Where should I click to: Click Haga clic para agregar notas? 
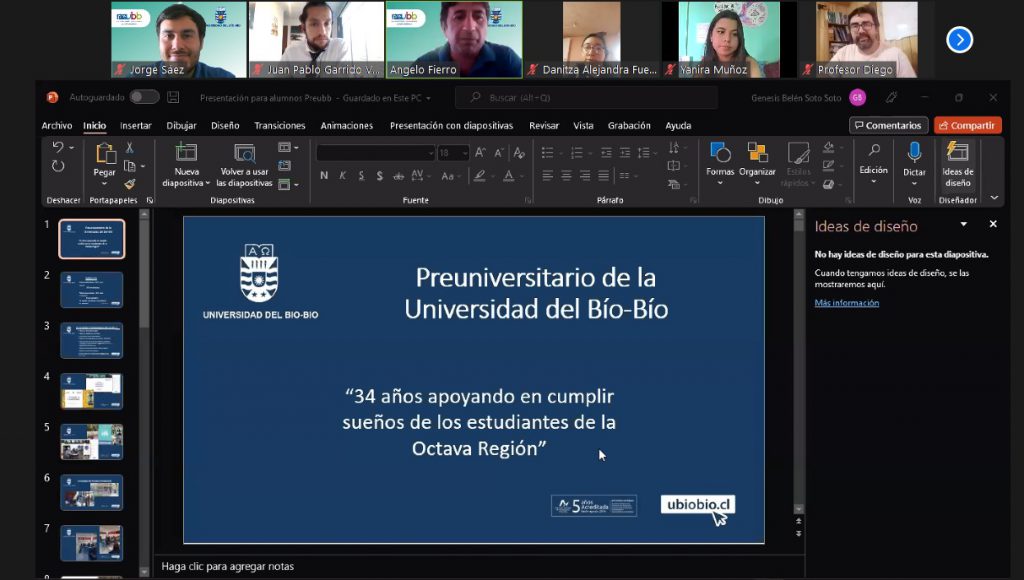[227, 566]
